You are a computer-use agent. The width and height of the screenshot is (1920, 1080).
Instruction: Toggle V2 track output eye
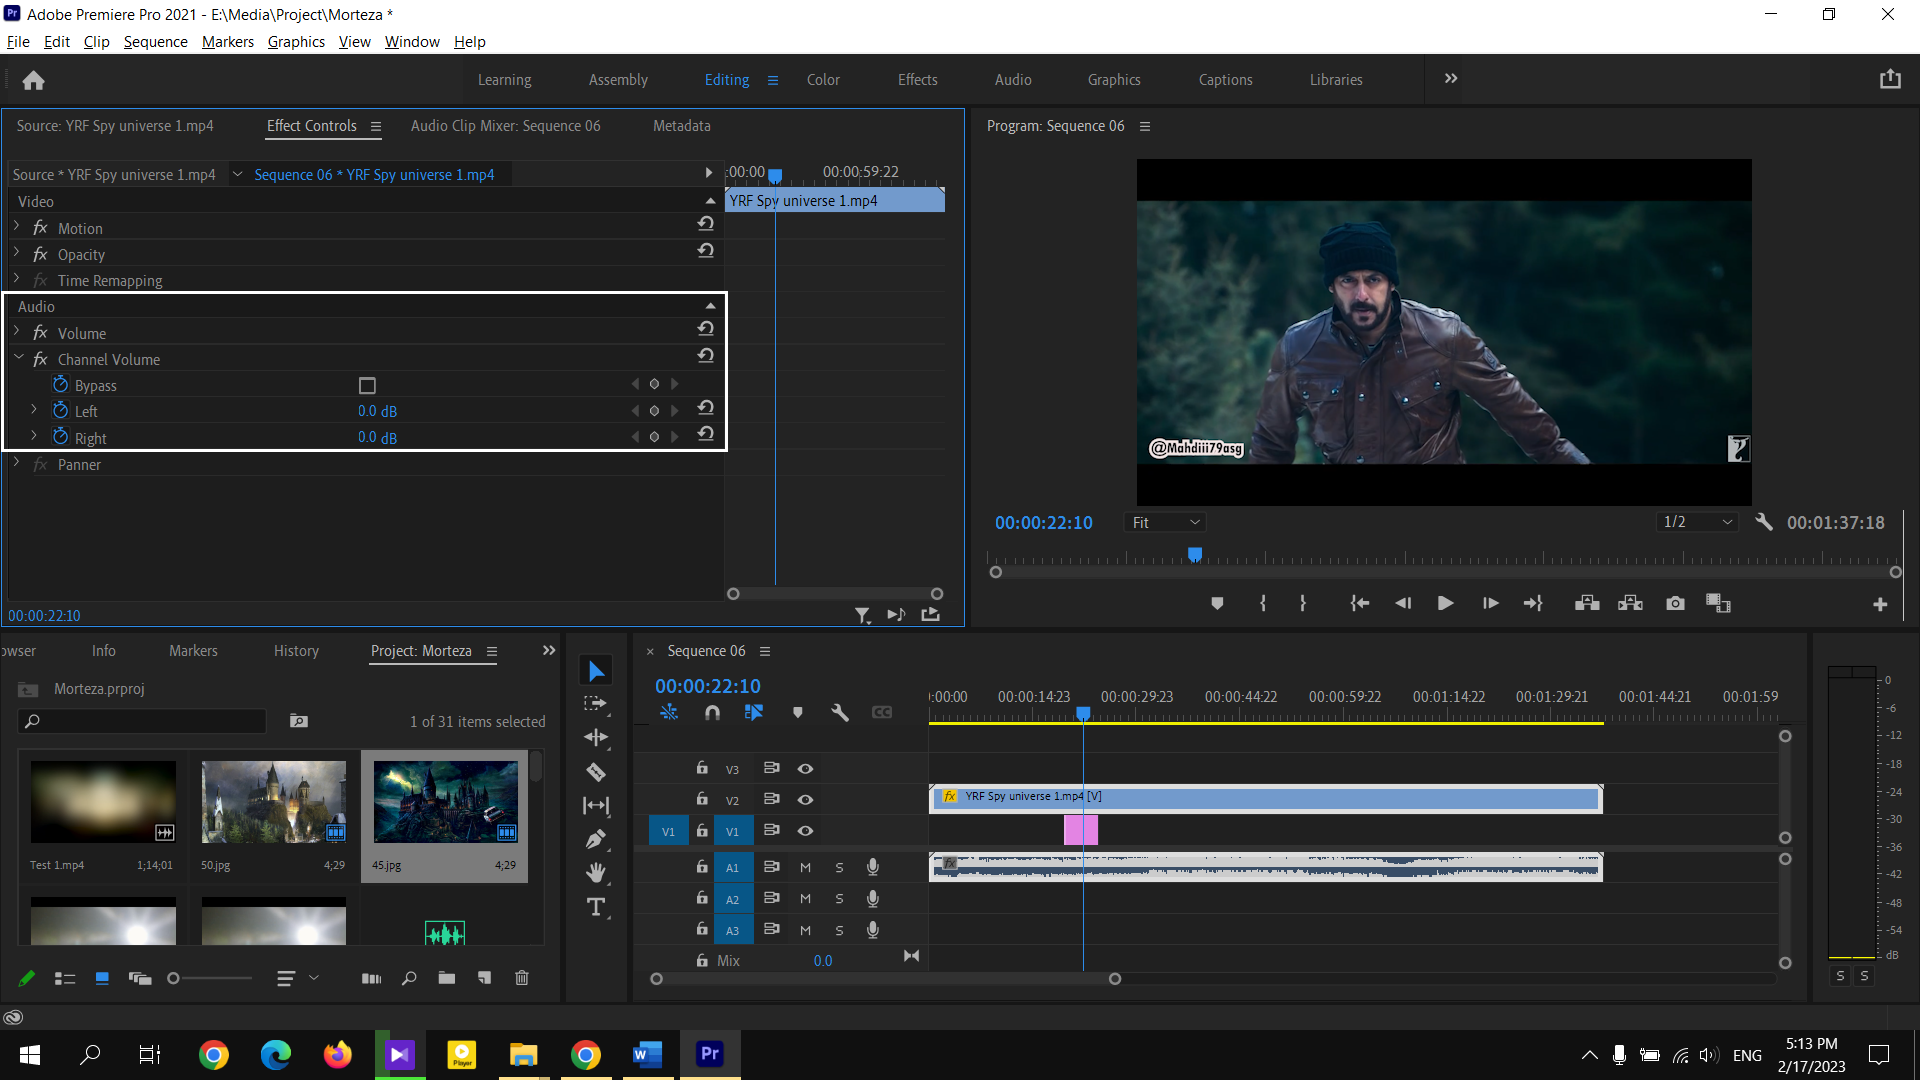(x=805, y=799)
